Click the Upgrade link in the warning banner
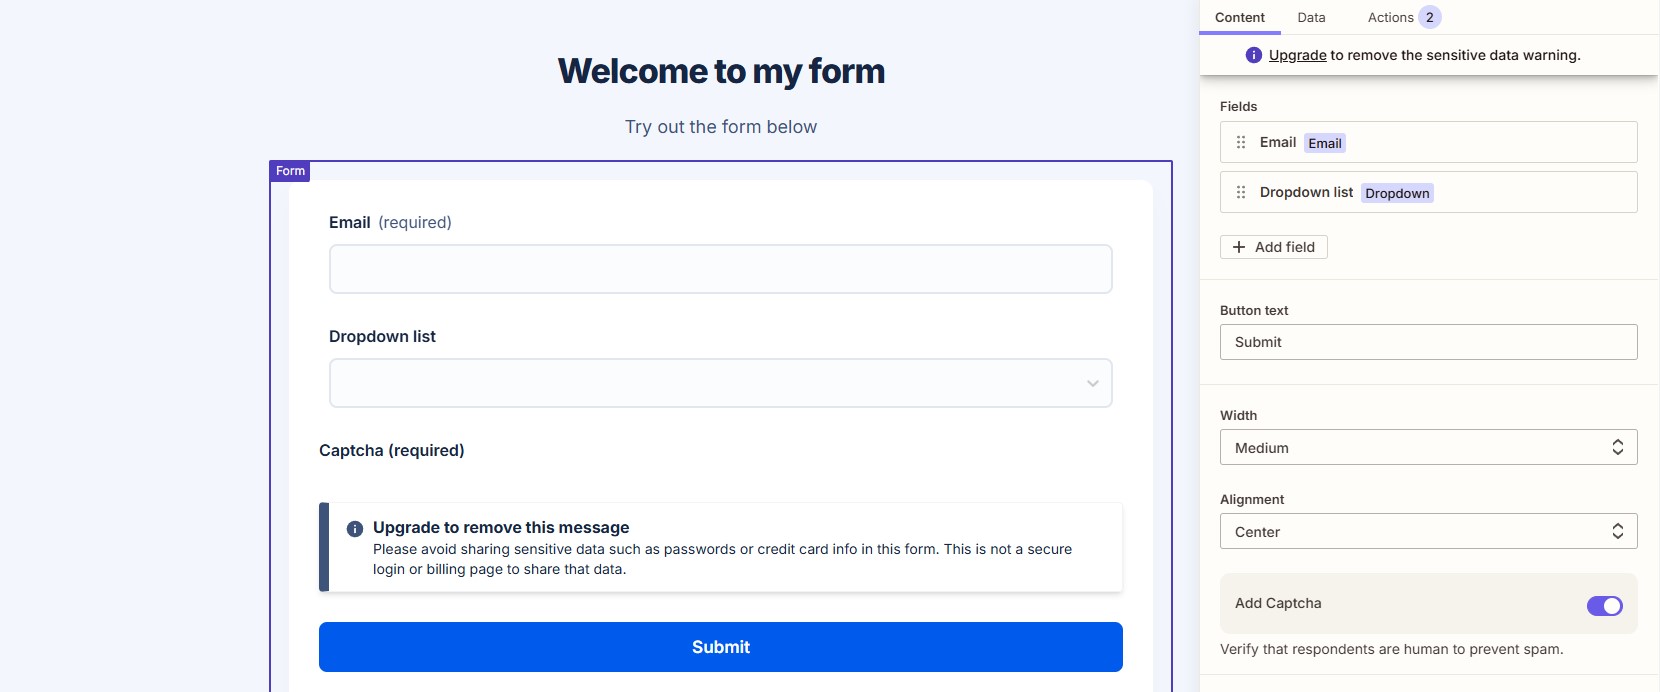 point(1296,55)
